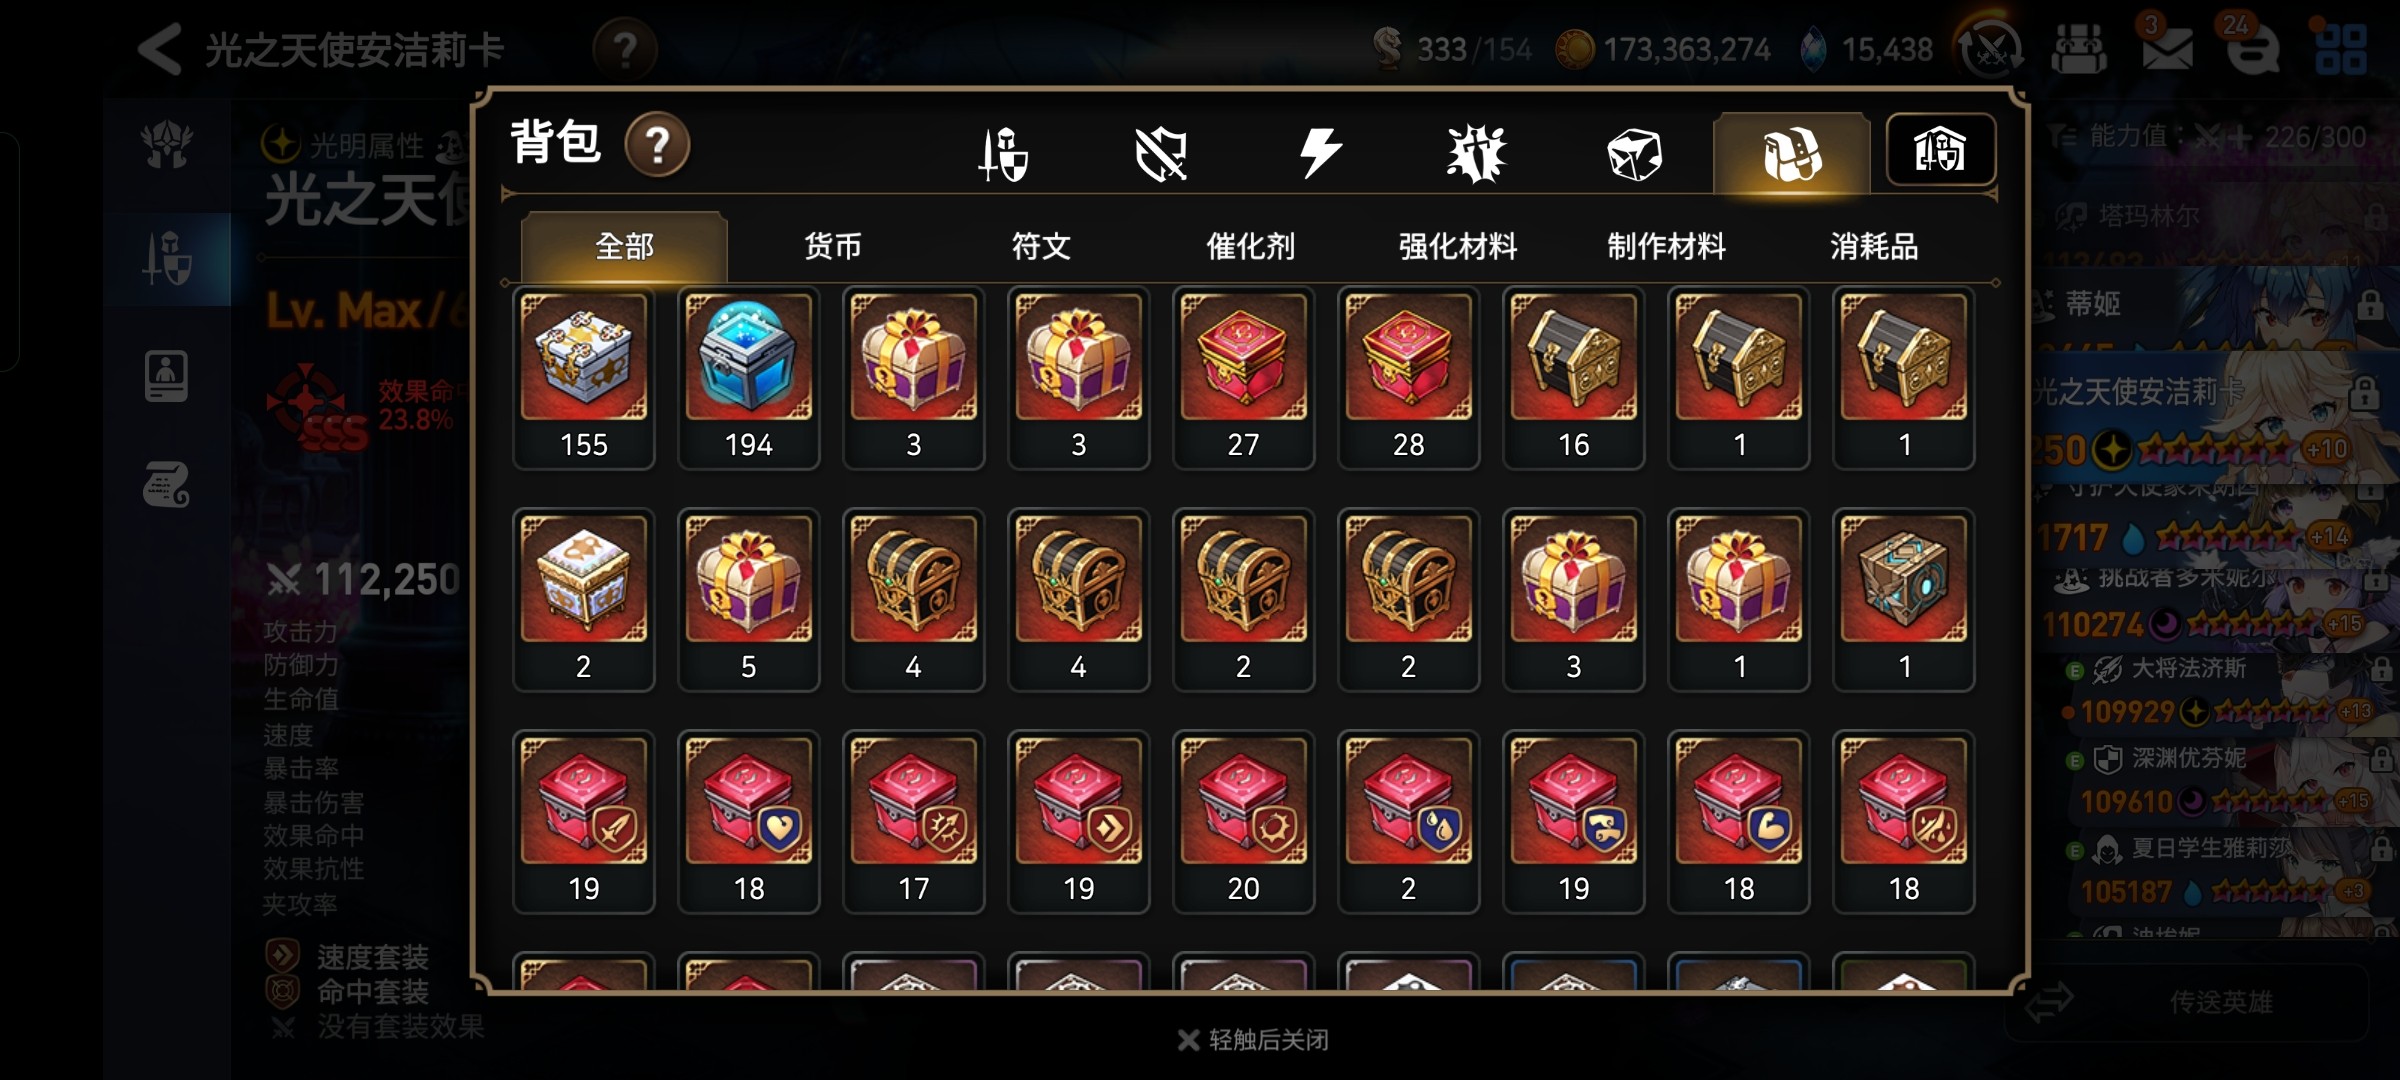This screenshot has height=1080, width=2400.
Task: Select the dice category icon
Action: (x=1634, y=154)
